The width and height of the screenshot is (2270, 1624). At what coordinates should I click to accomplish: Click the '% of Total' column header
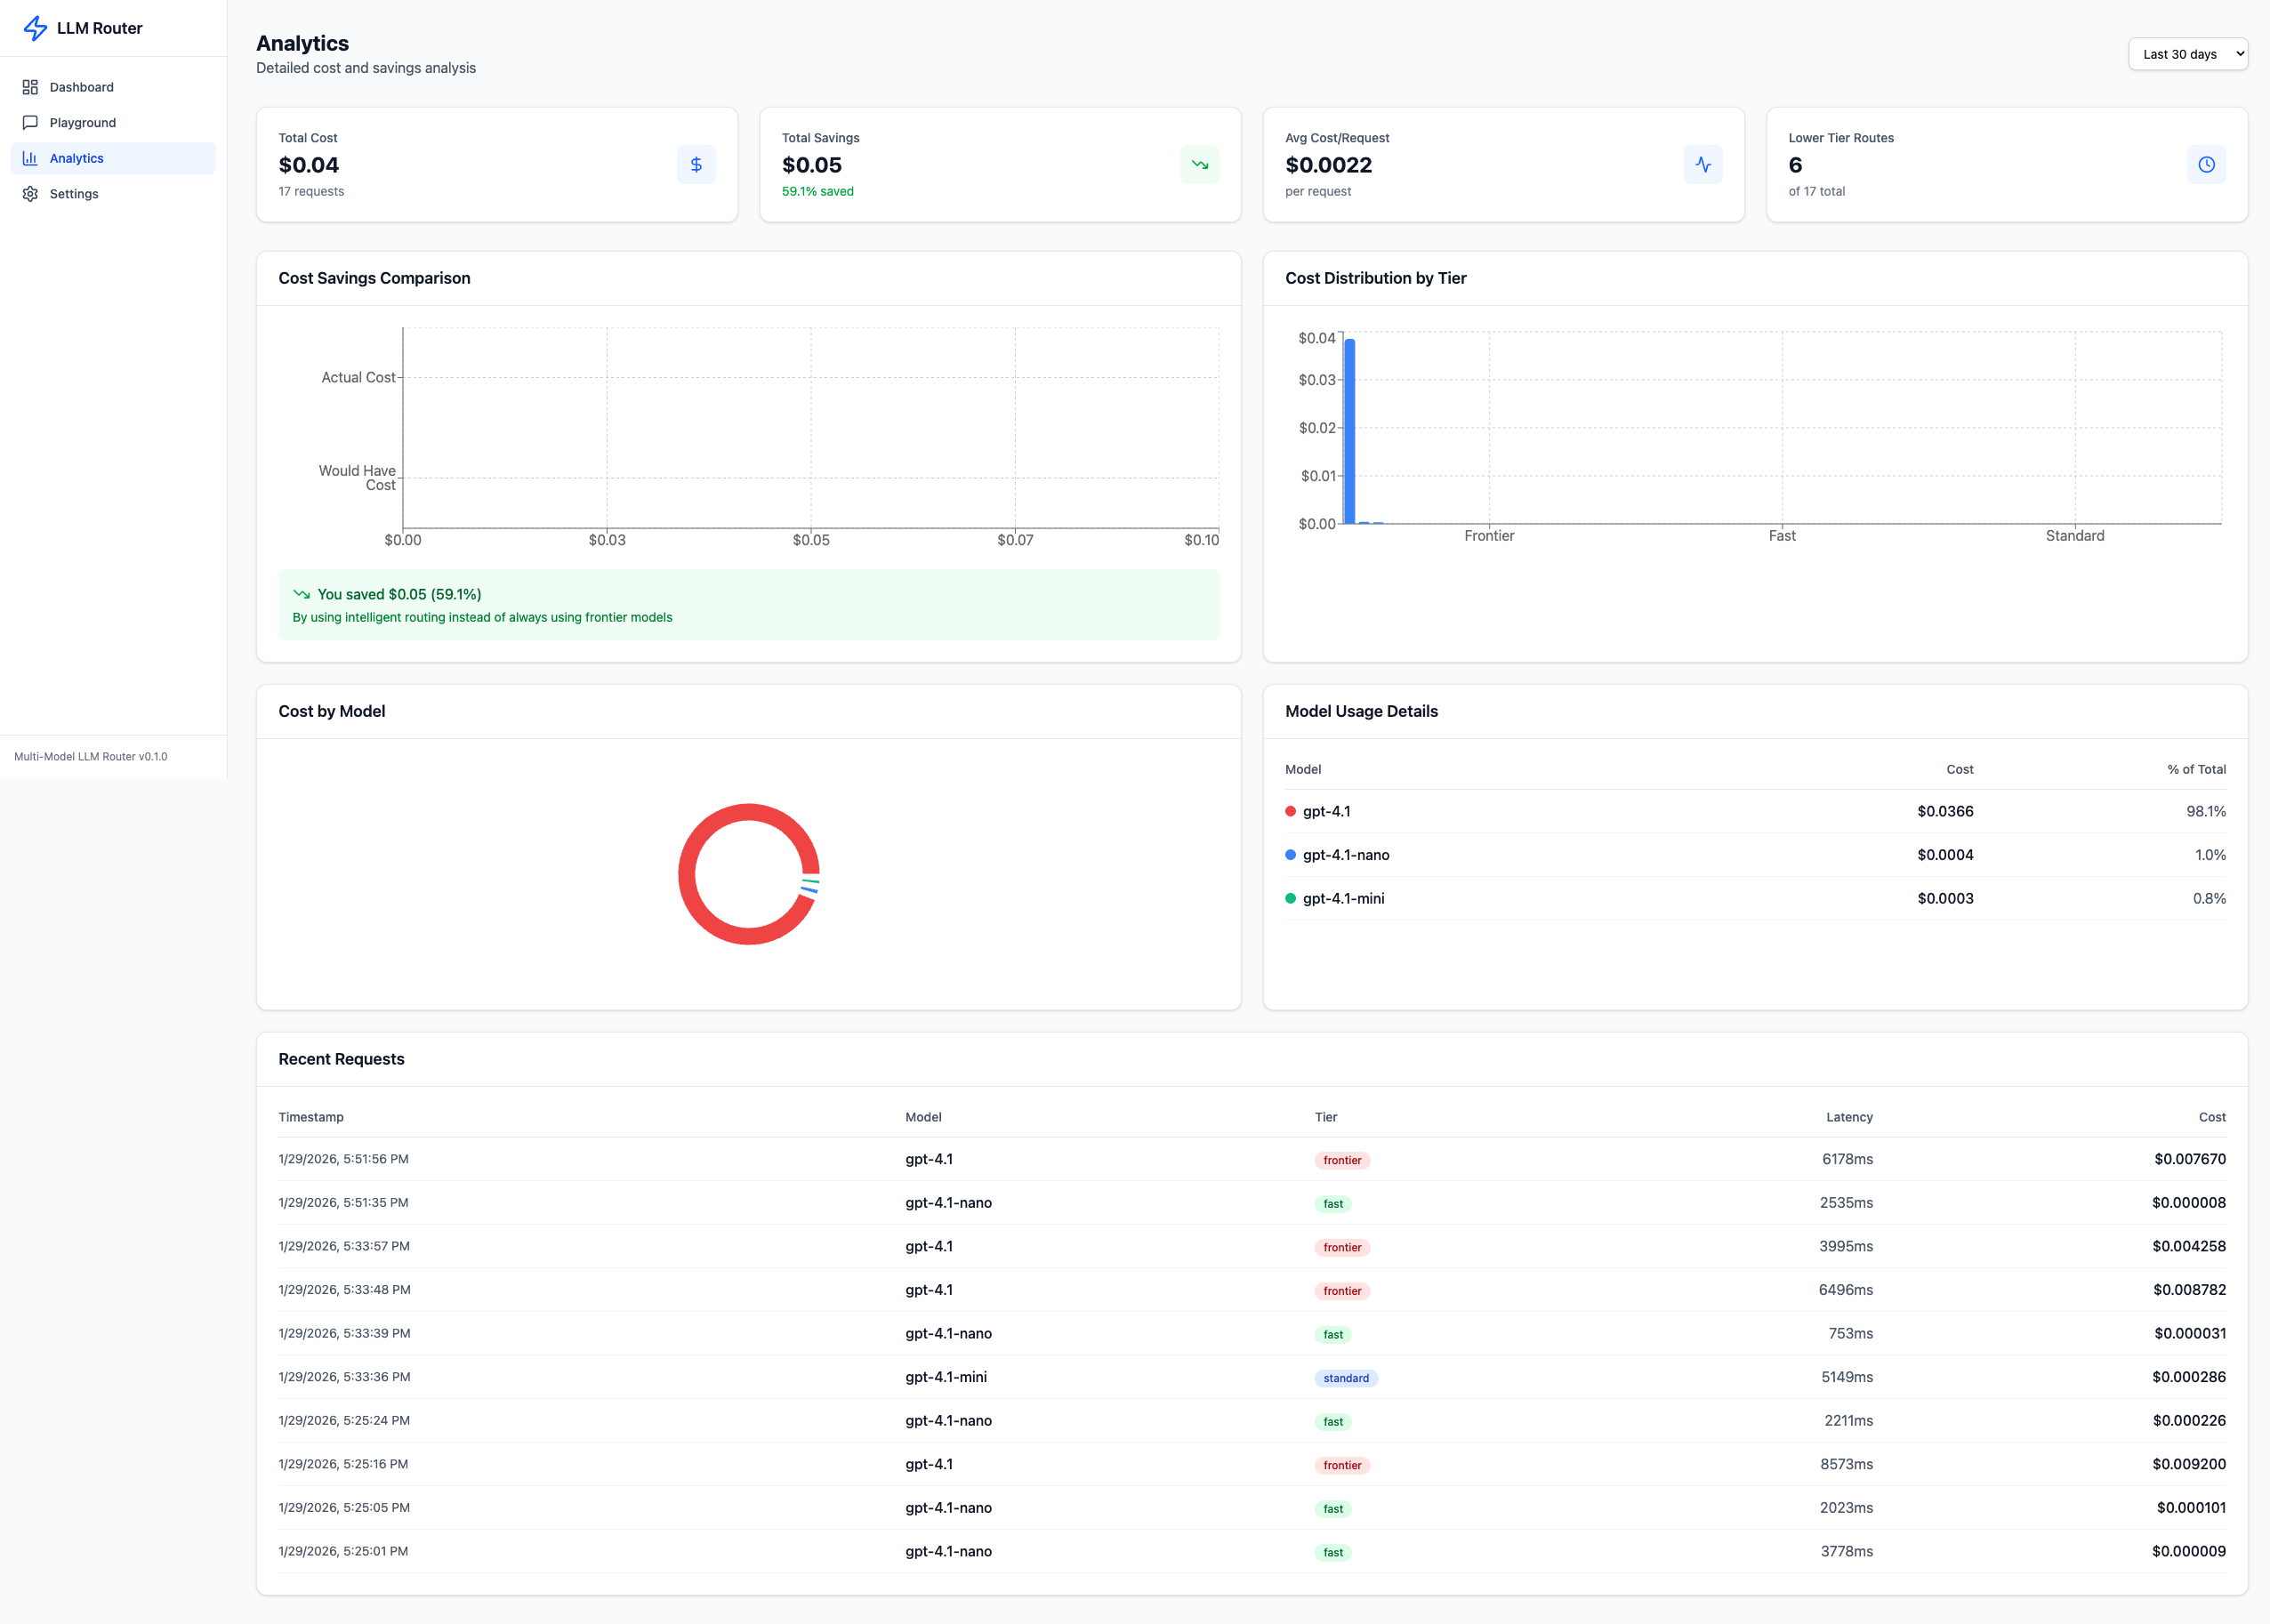(2196, 769)
